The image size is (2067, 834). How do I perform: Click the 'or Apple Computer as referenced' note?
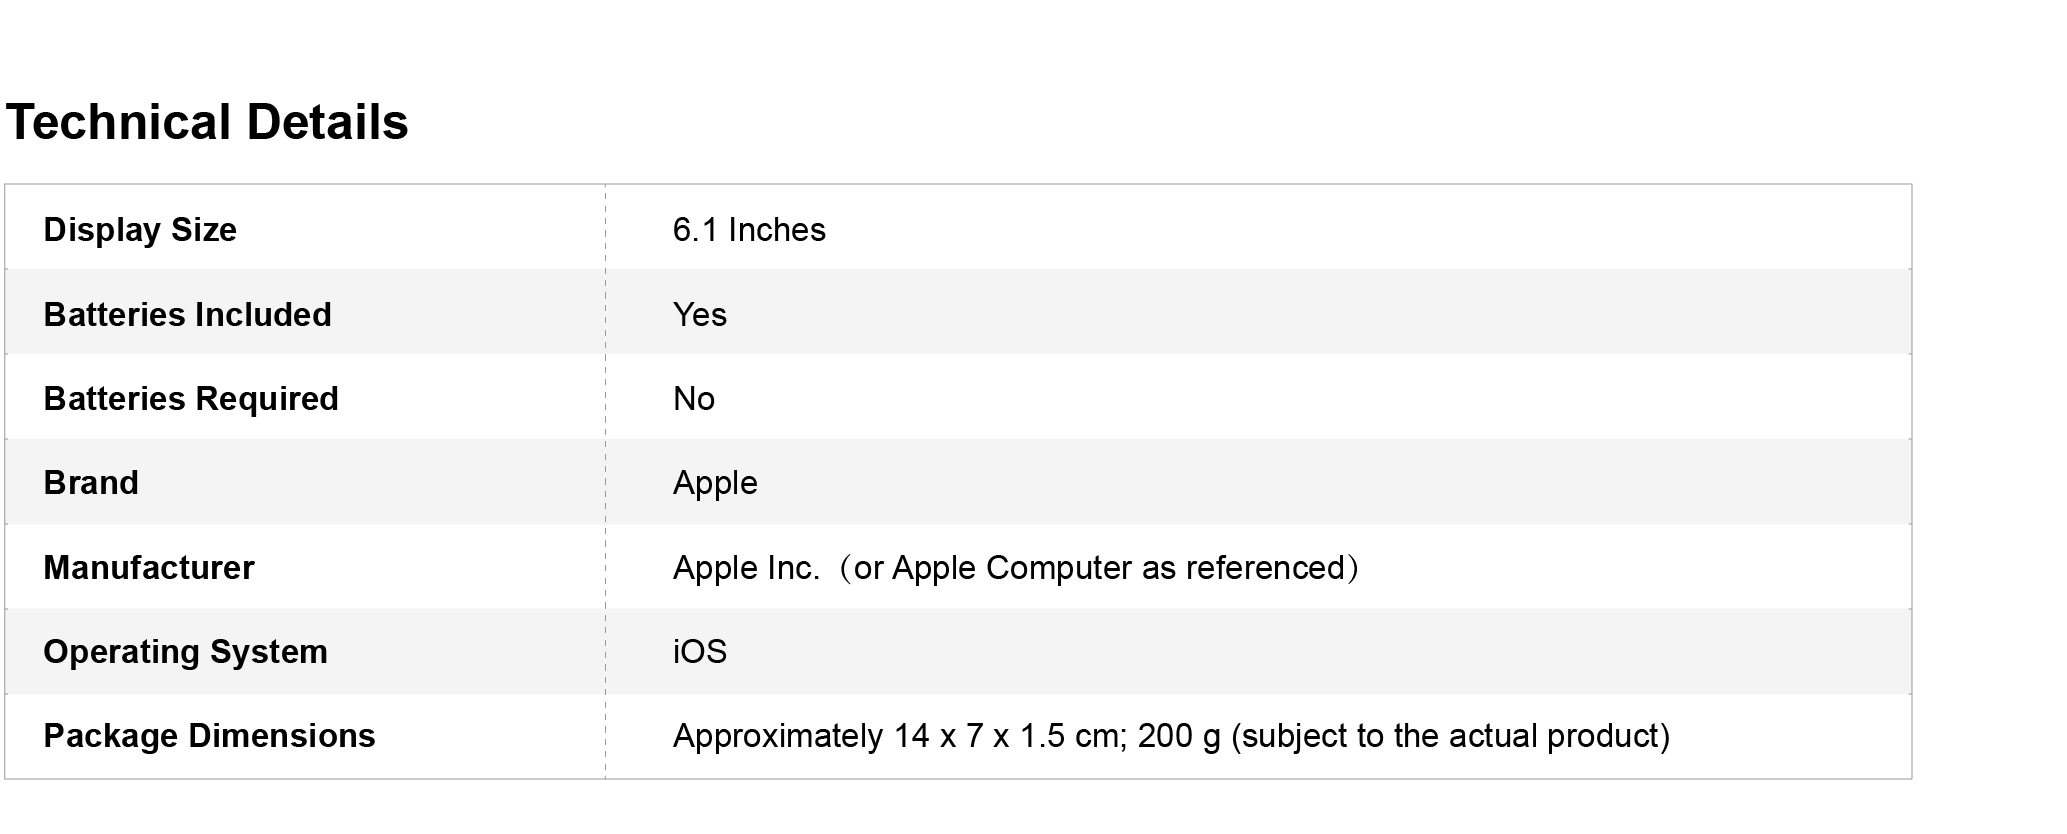click(1099, 568)
